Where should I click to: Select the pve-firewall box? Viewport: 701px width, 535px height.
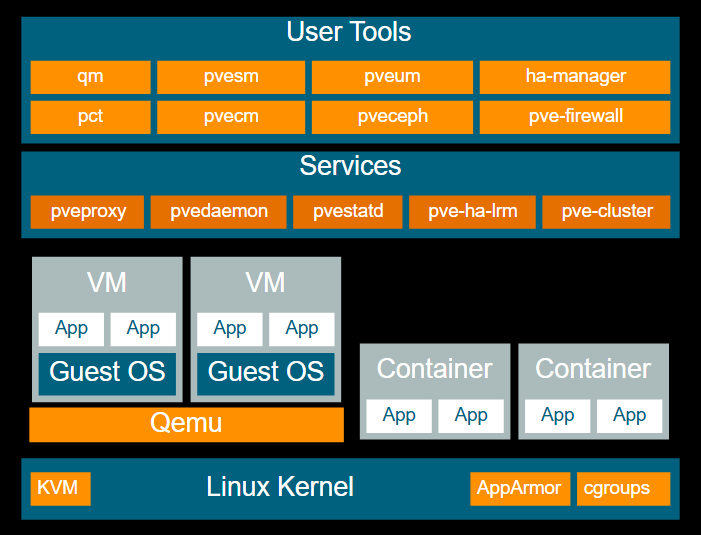(x=575, y=116)
